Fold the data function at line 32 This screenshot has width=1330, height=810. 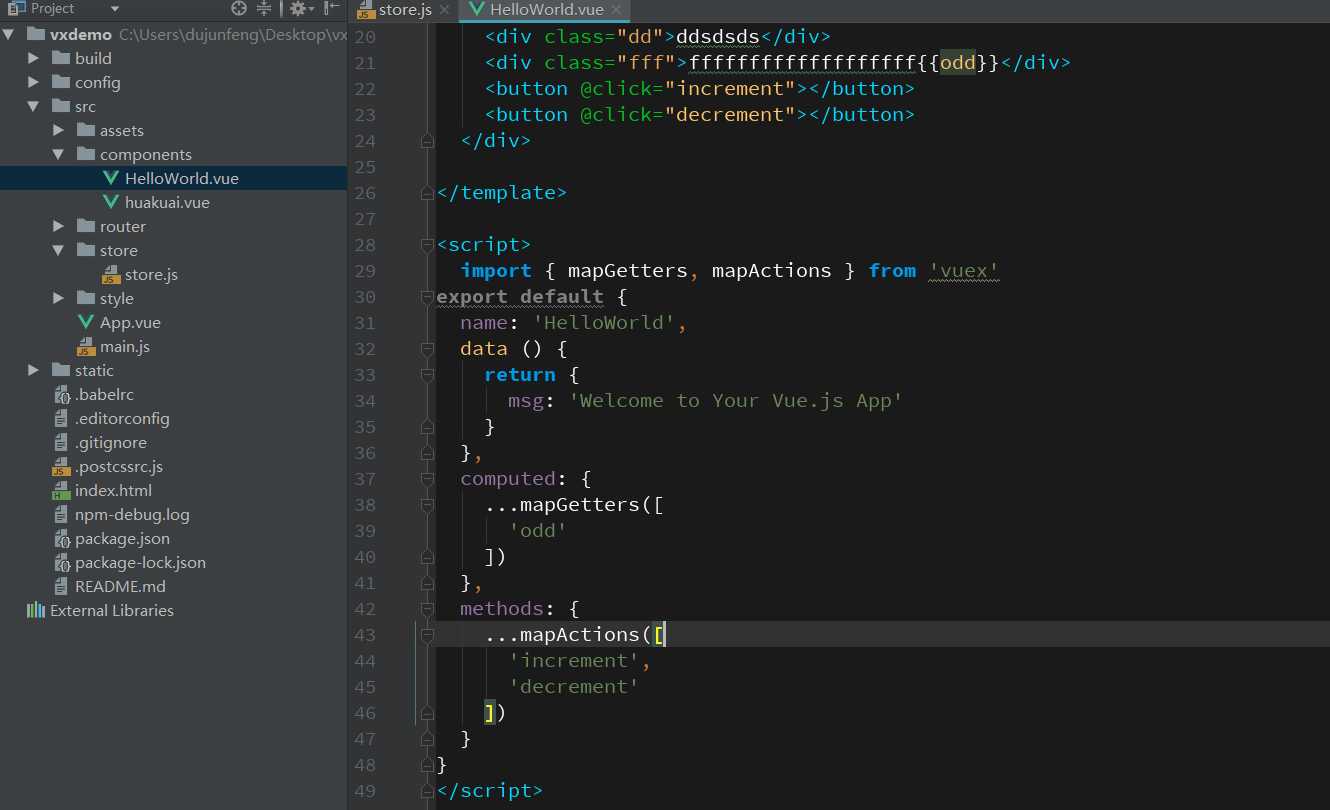tap(427, 348)
